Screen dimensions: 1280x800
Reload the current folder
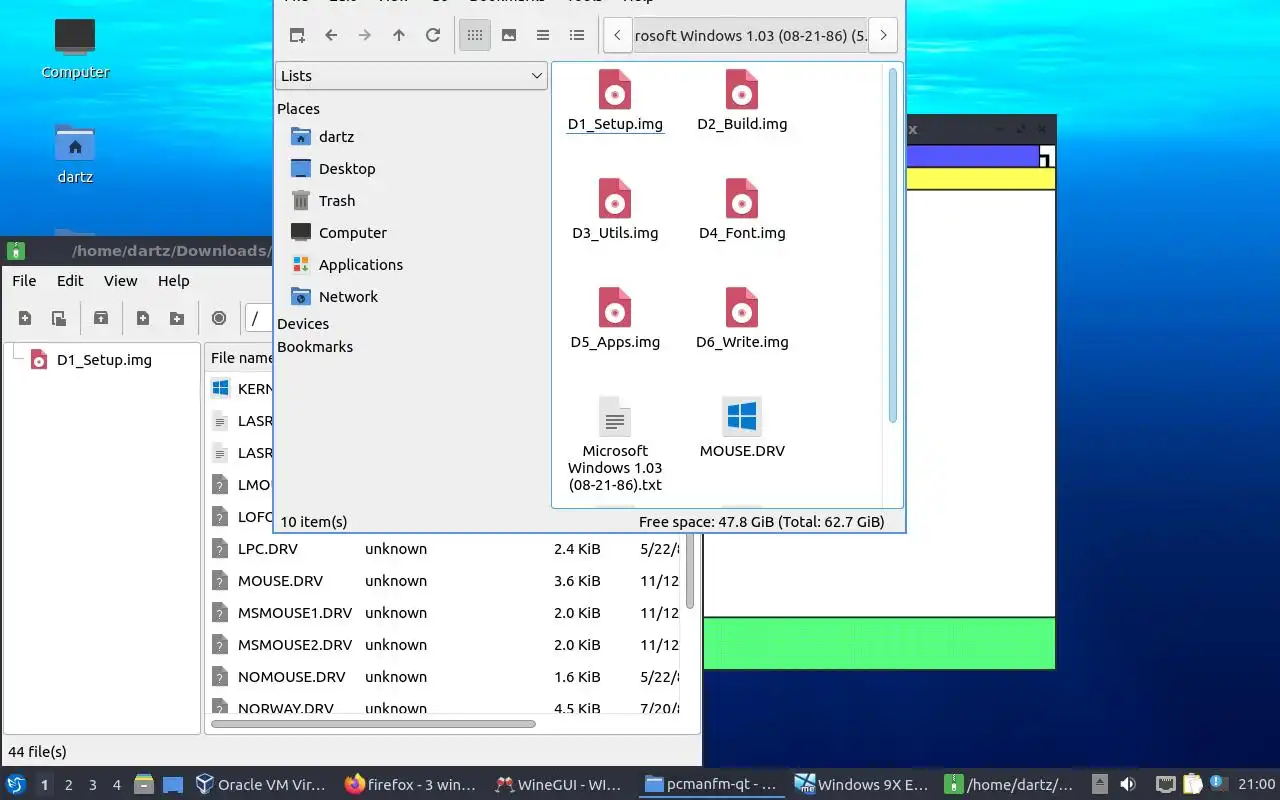pos(433,35)
